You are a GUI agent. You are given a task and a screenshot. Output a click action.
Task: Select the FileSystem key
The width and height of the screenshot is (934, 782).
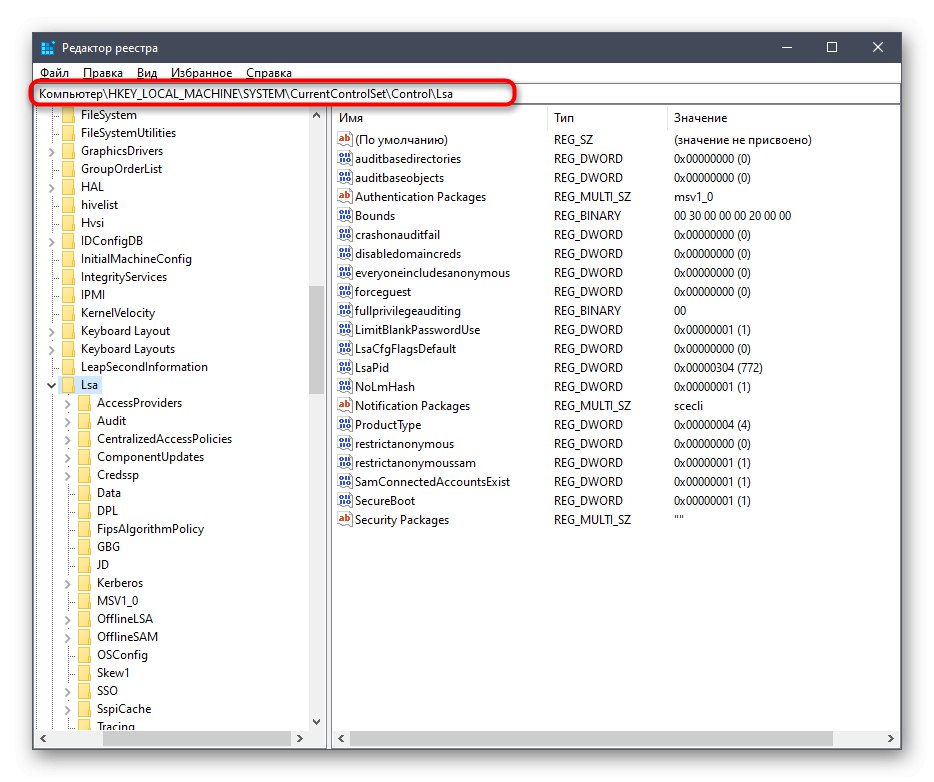[108, 114]
